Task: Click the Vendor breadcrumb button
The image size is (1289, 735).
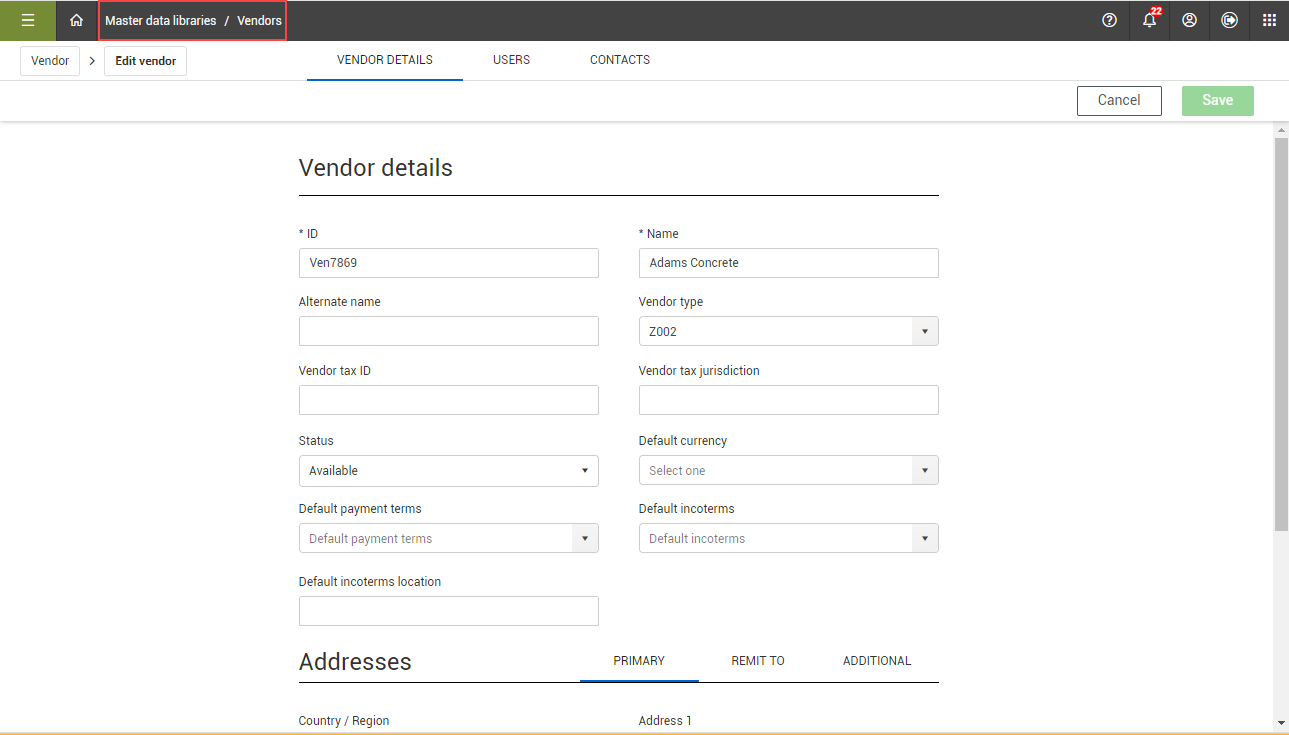Action: click(50, 61)
